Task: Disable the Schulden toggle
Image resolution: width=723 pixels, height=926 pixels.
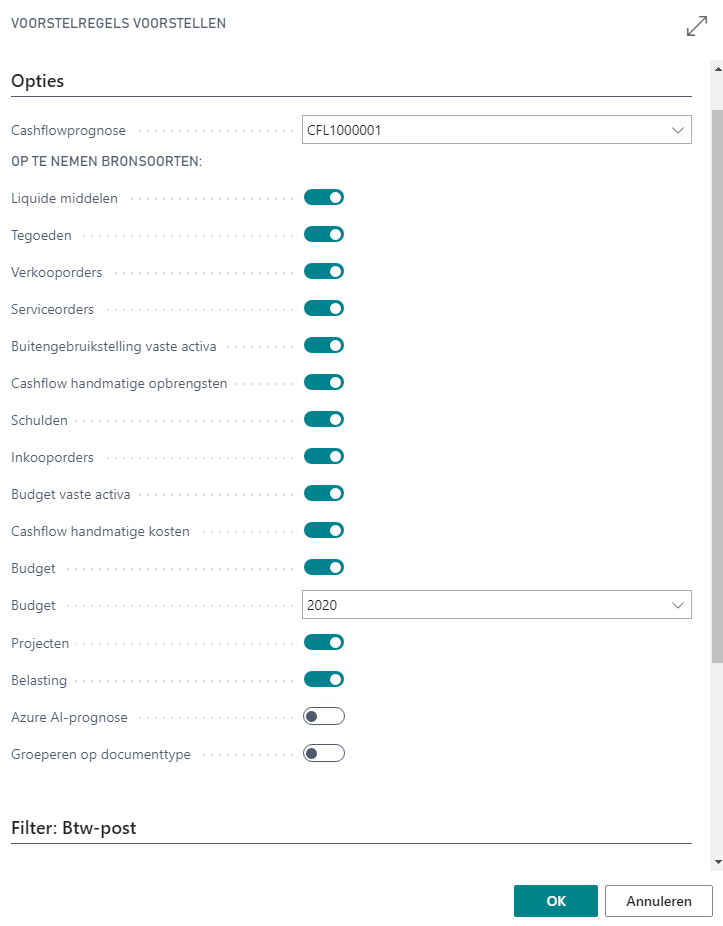Action: coord(323,419)
